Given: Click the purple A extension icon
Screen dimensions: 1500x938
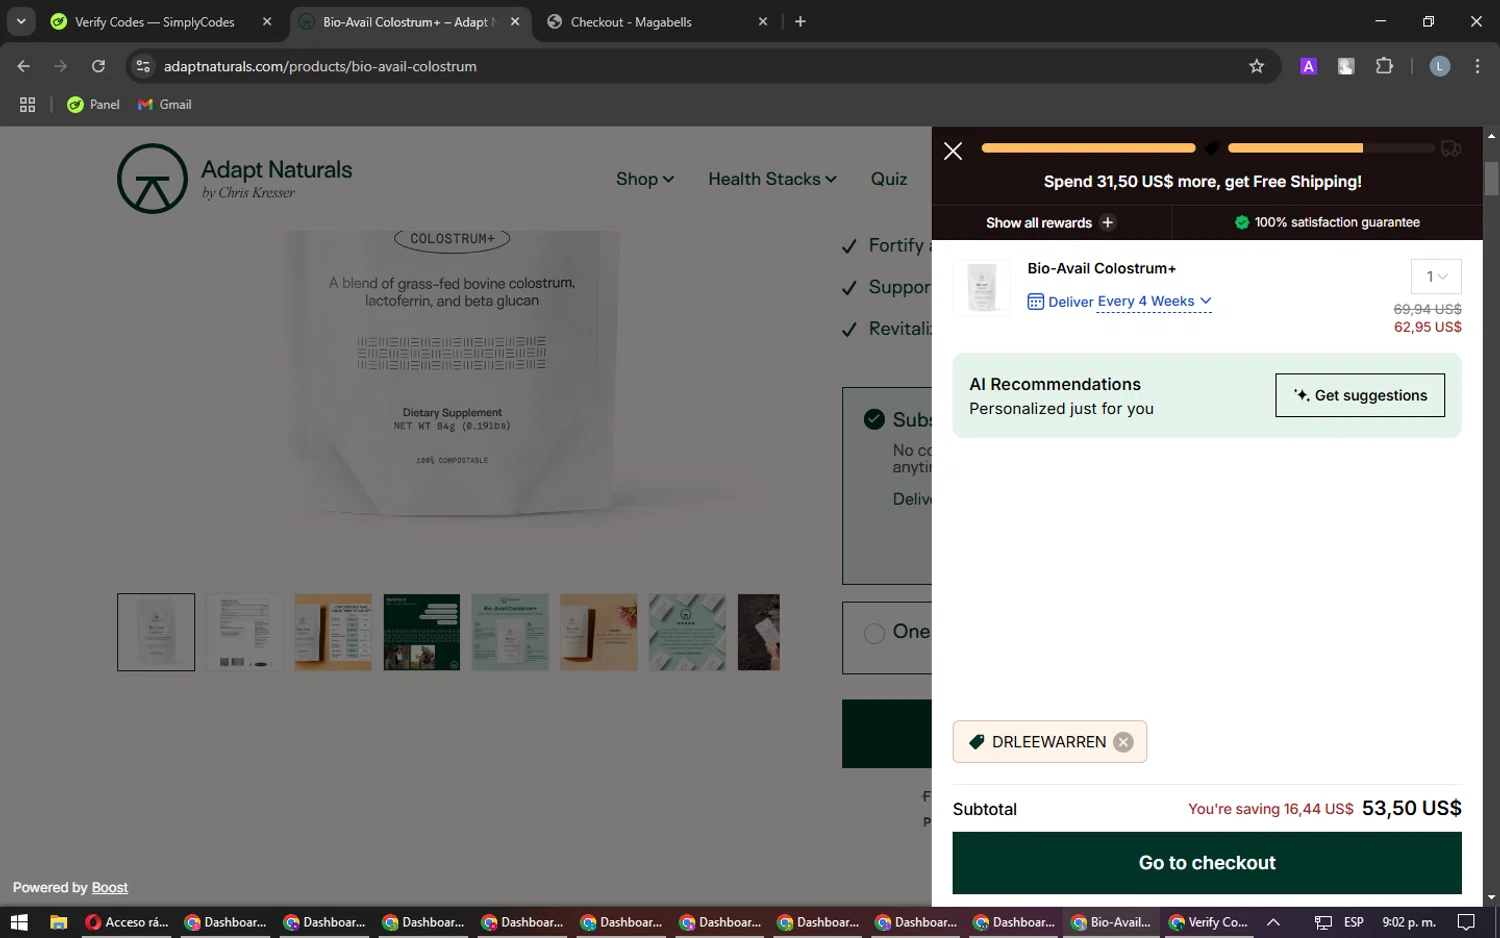Looking at the screenshot, I should point(1308,66).
